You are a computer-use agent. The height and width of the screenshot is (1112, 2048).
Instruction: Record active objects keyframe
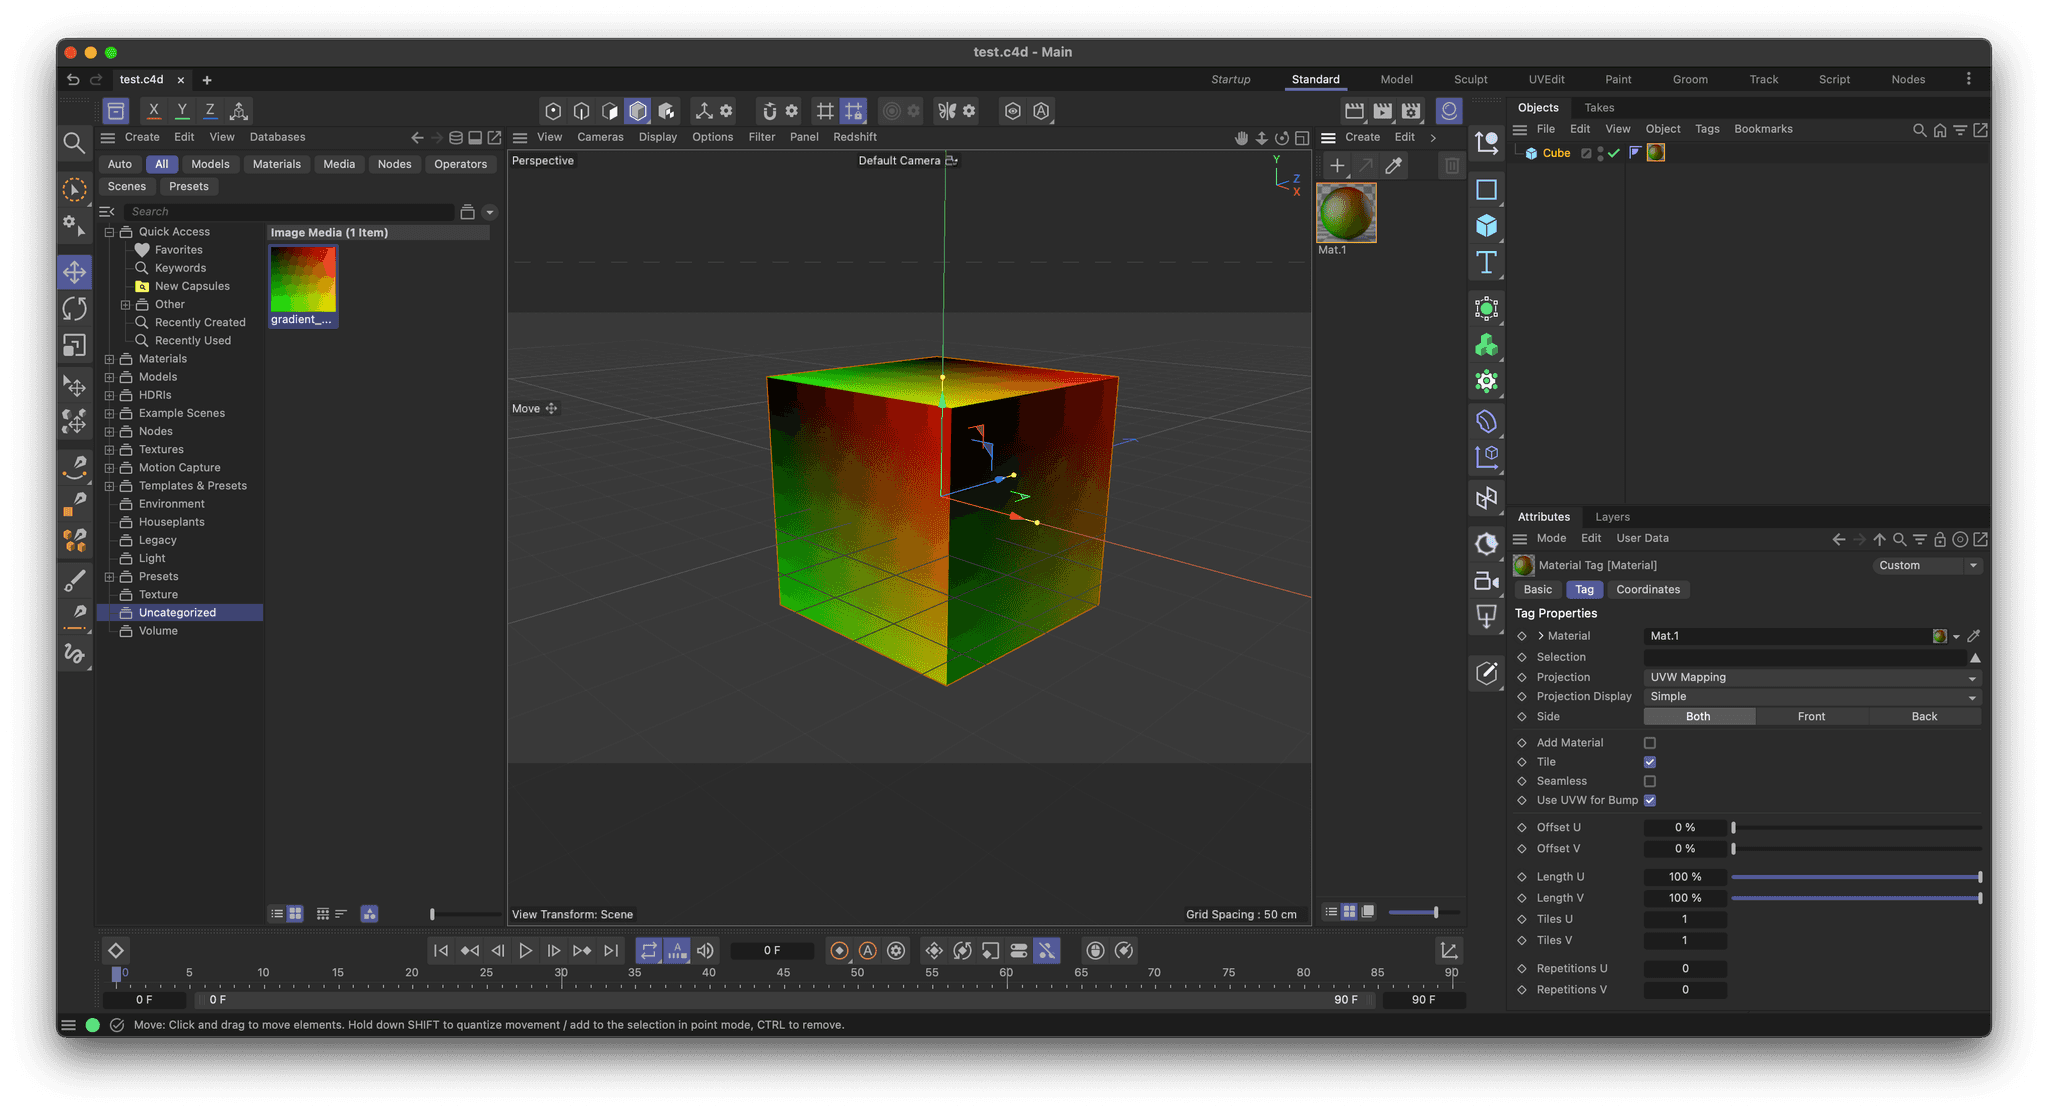tap(840, 951)
